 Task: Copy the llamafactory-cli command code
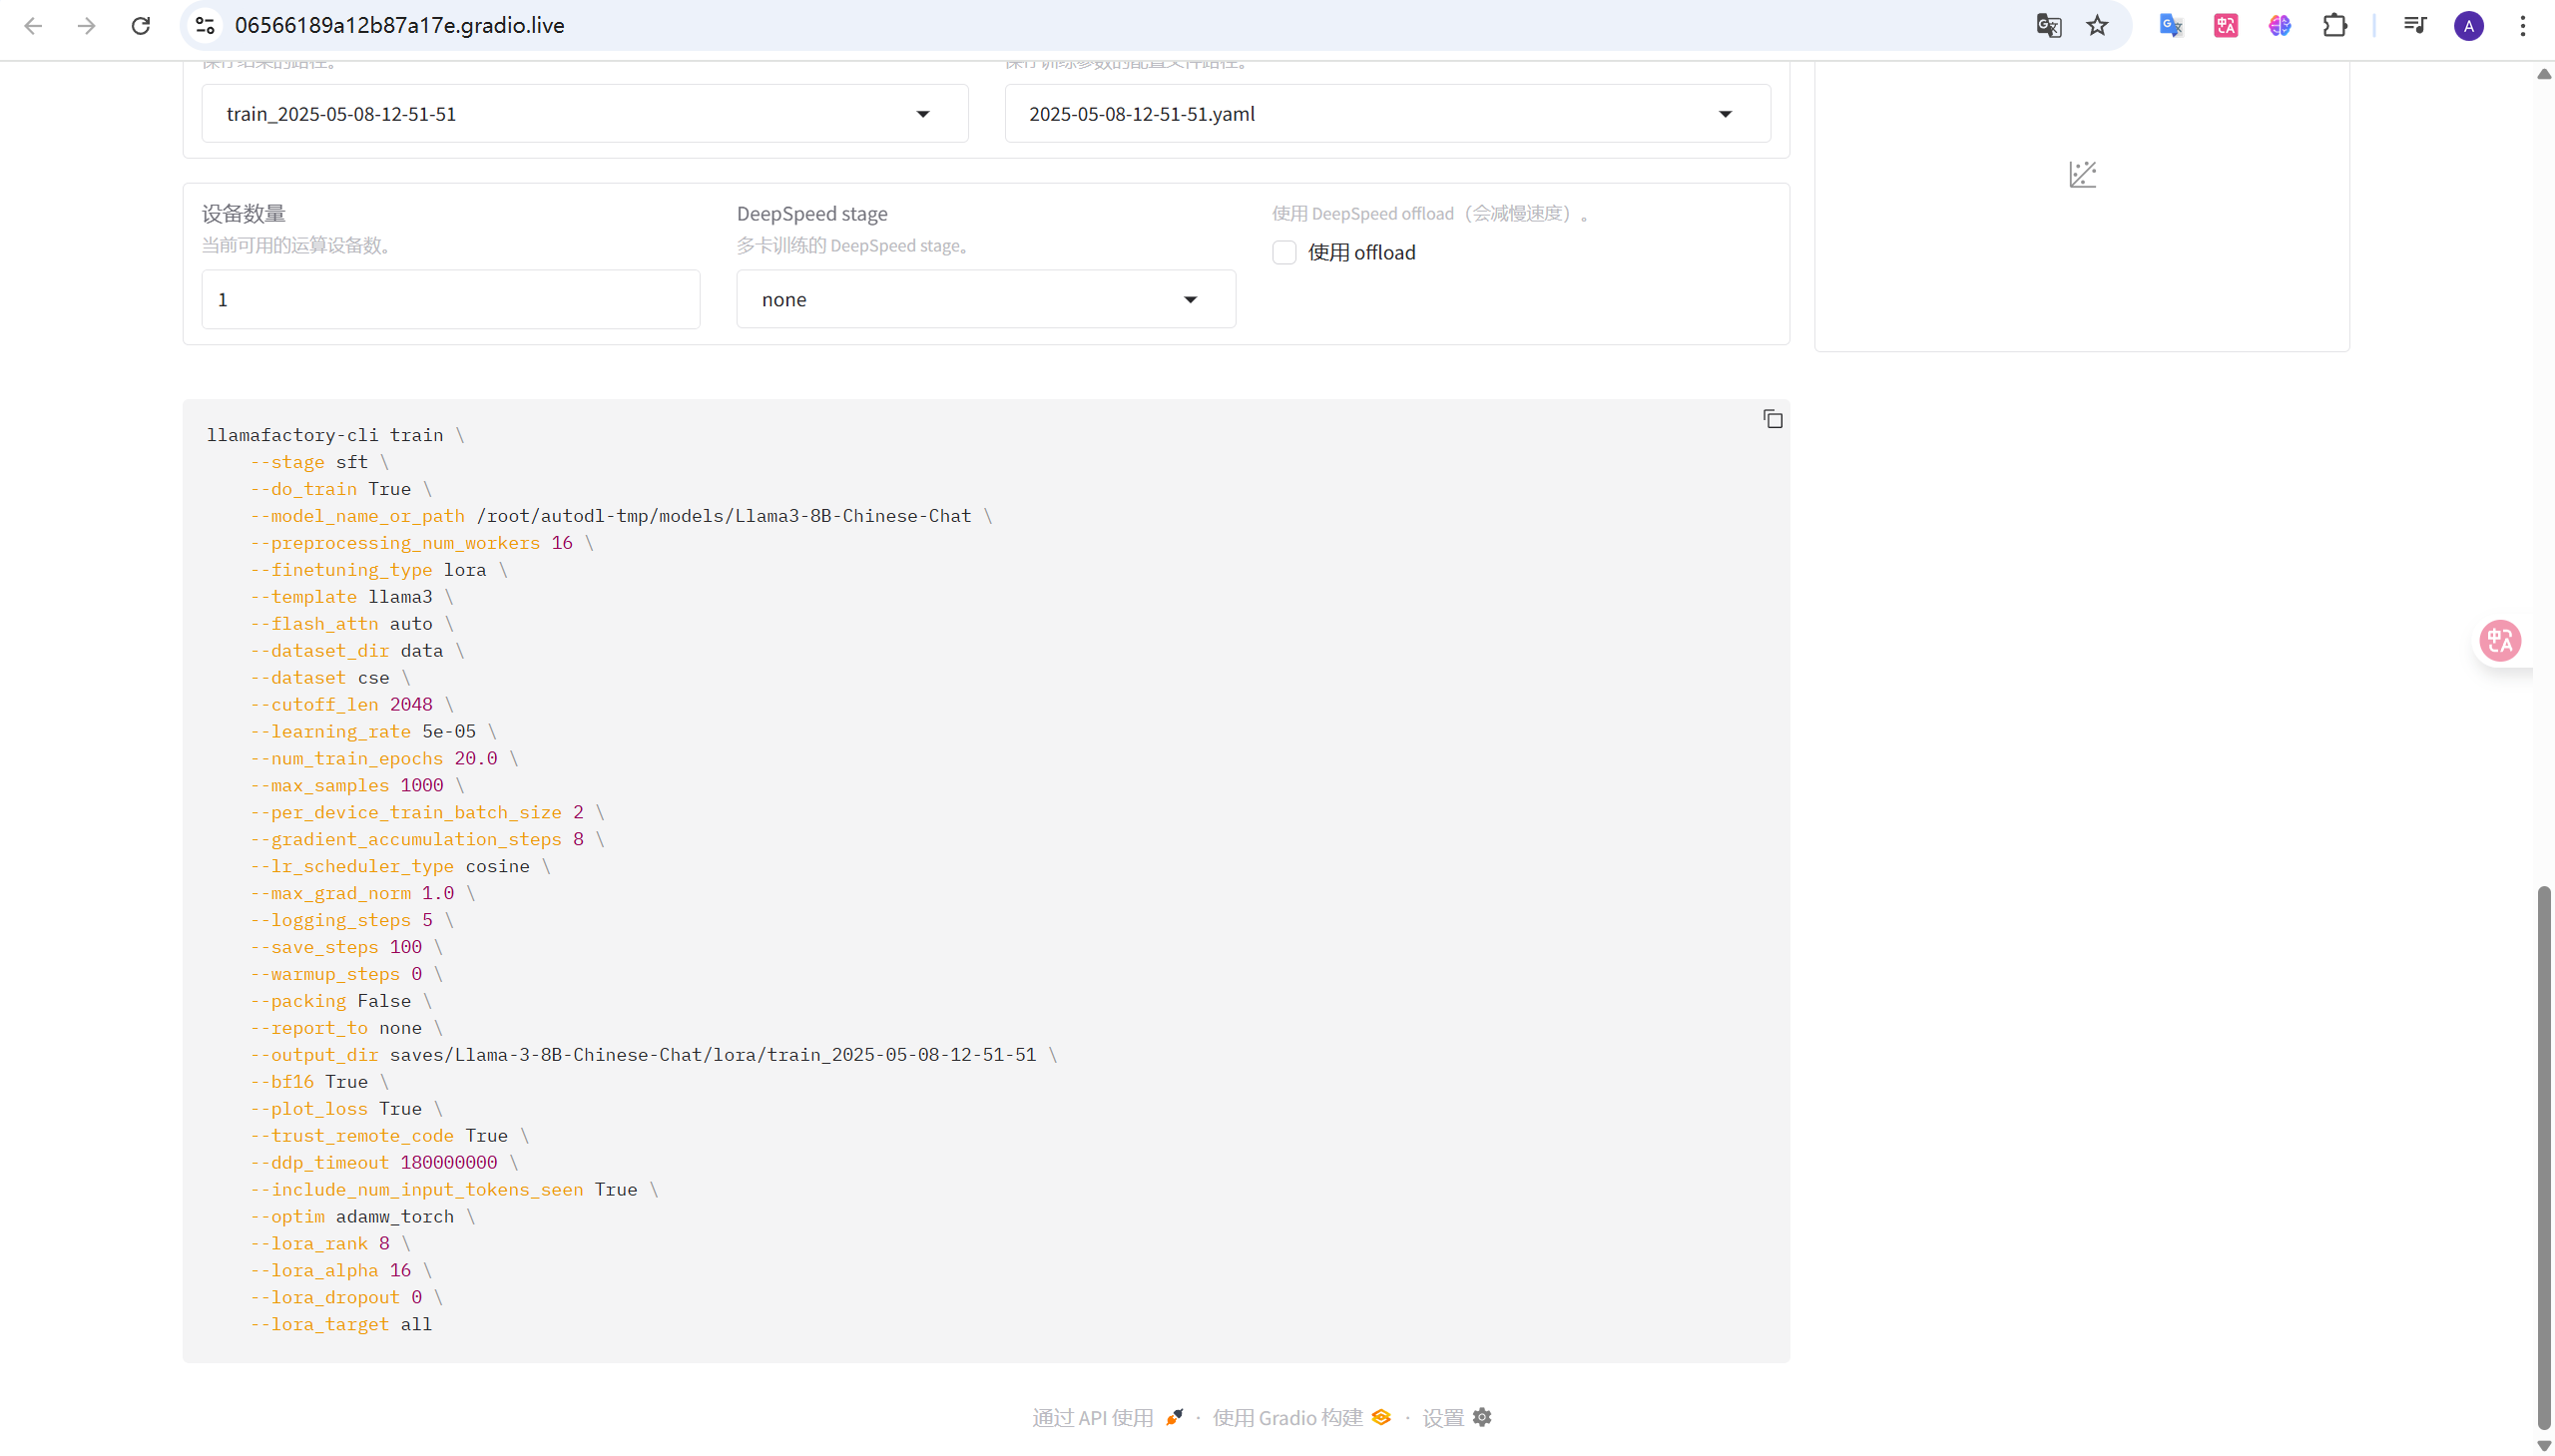pyautogui.click(x=1772, y=419)
